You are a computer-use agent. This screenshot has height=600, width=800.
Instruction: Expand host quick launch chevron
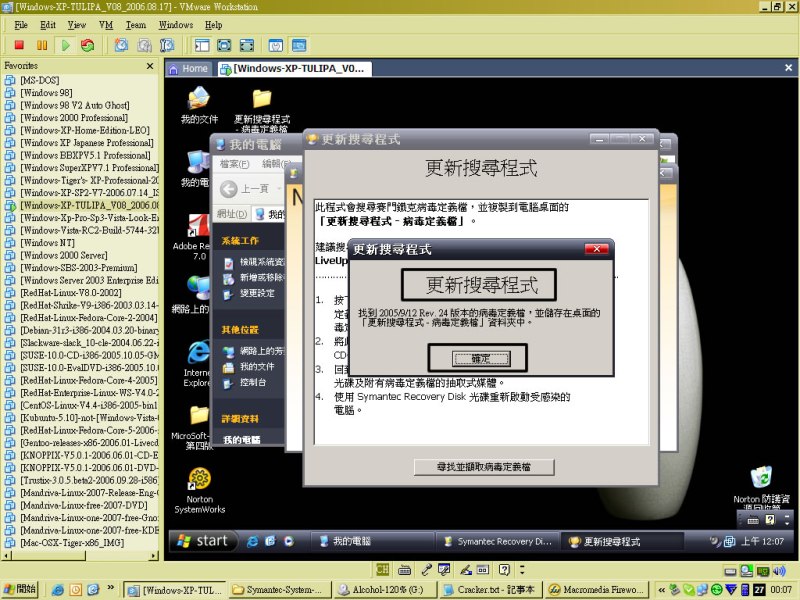pos(111,588)
